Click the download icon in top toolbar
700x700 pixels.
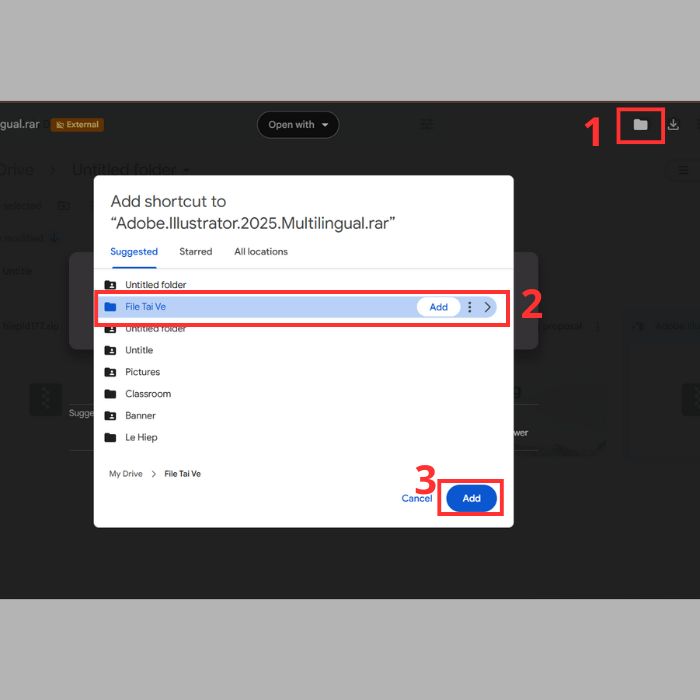click(x=673, y=125)
